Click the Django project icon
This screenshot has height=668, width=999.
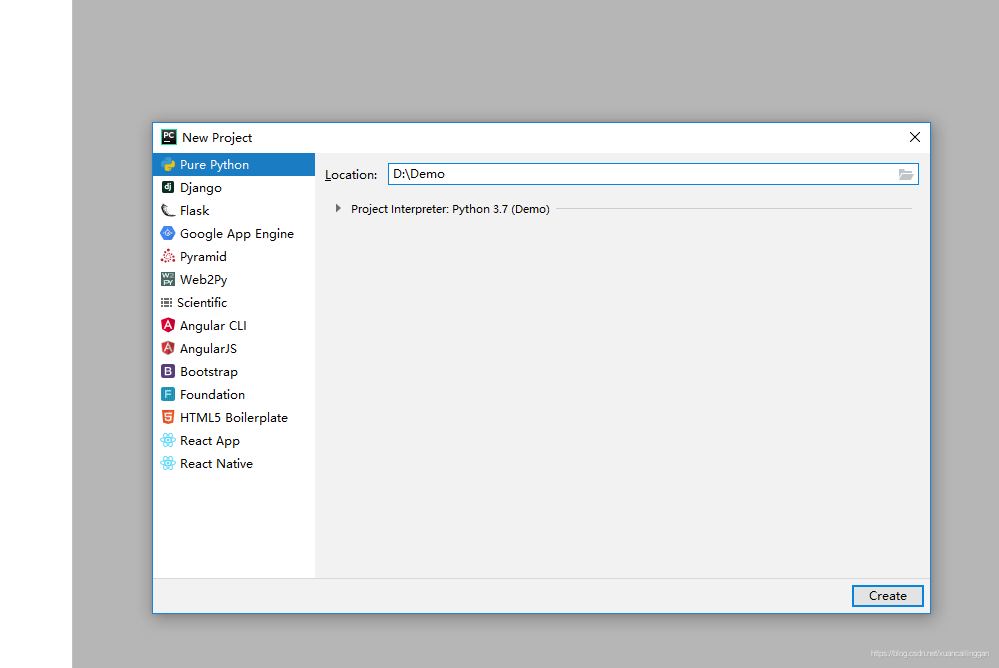point(168,187)
